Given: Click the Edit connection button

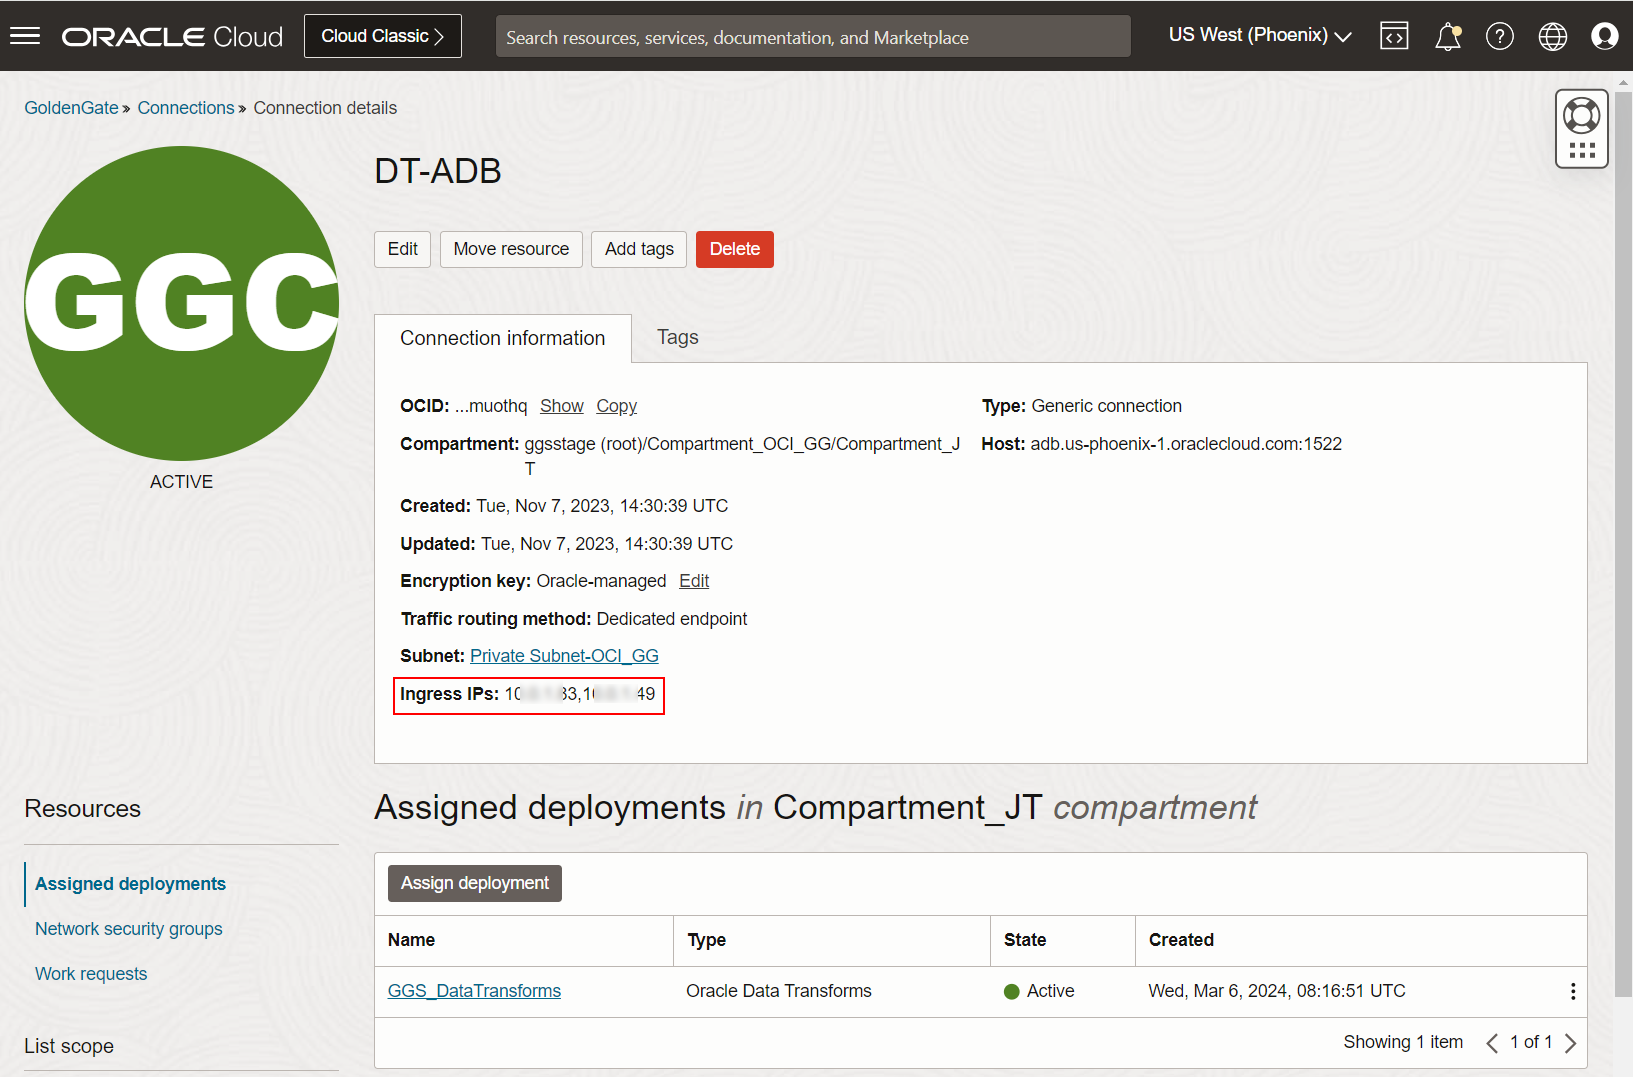Looking at the screenshot, I should tap(403, 249).
